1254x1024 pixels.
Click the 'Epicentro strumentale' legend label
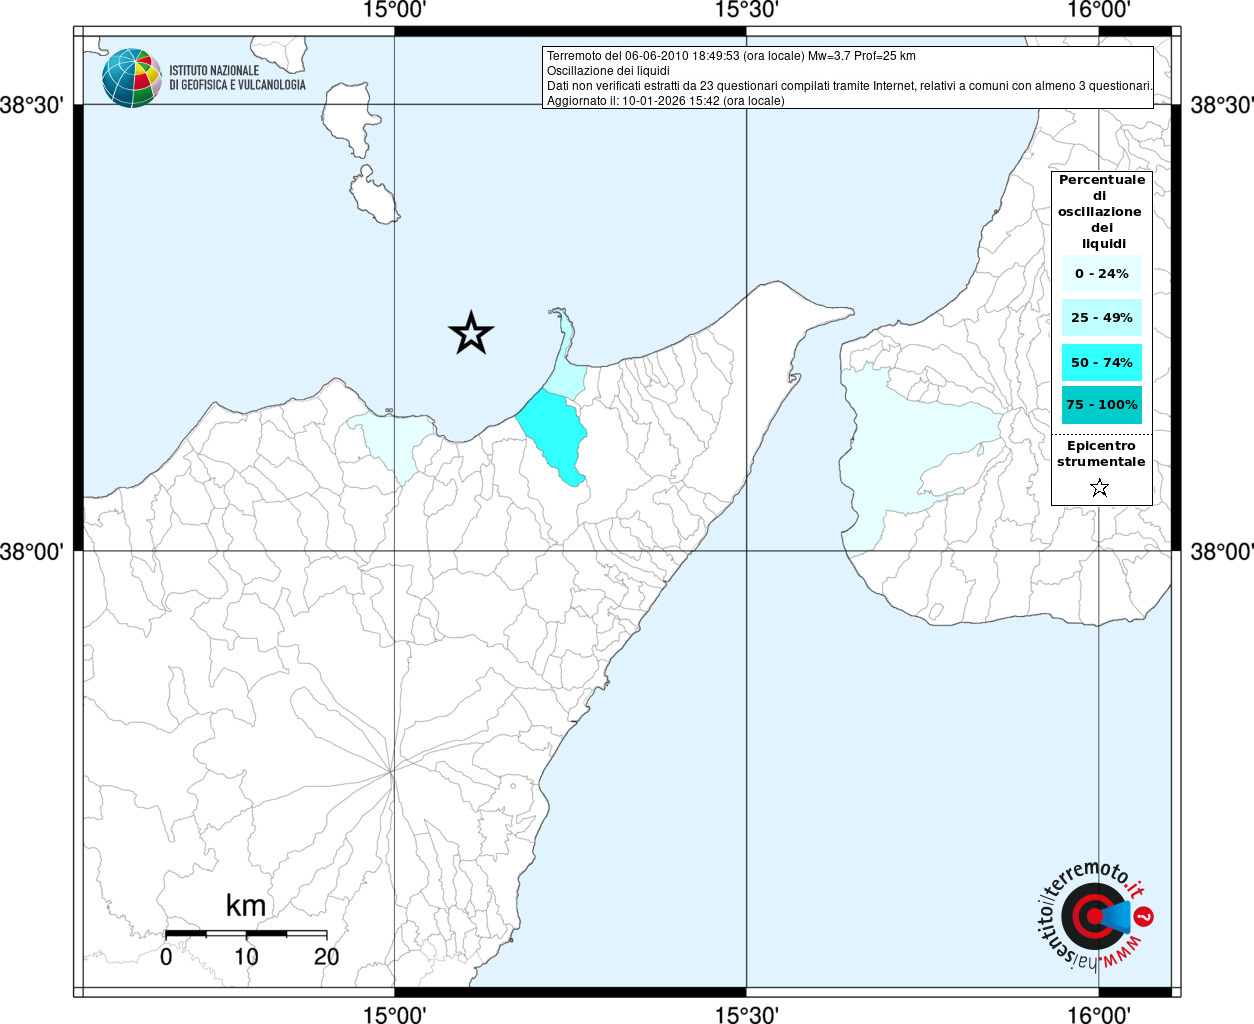point(1101,454)
